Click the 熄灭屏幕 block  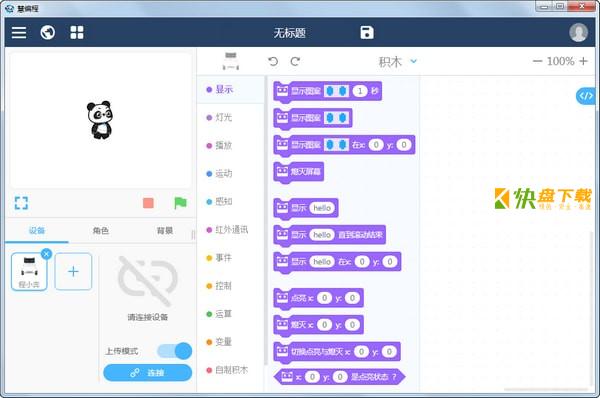[x=299, y=172]
